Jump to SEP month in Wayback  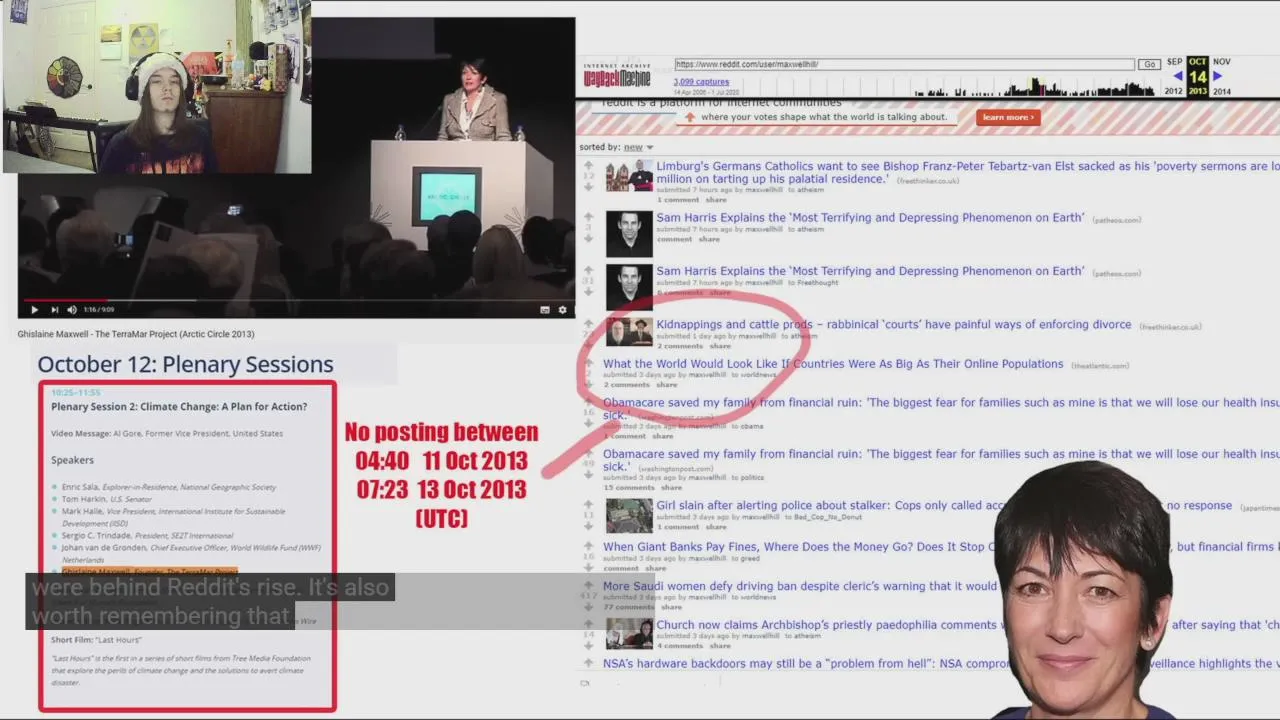point(1174,62)
